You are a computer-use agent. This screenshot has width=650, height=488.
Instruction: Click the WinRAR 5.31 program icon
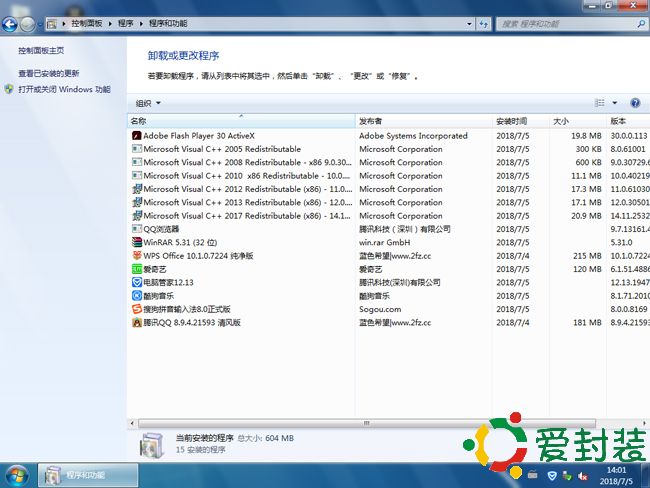point(136,242)
